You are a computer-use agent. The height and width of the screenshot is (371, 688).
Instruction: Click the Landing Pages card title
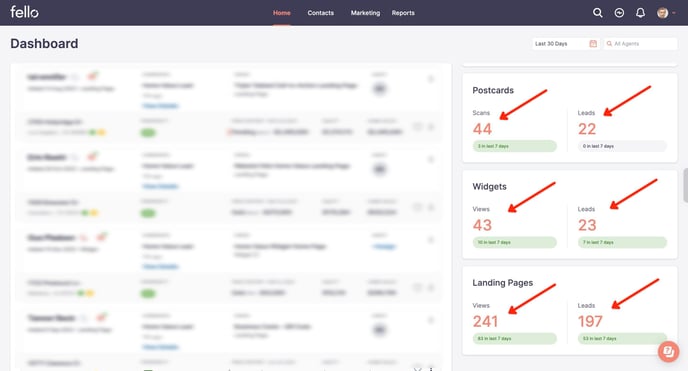pyautogui.click(x=502, y=283)
